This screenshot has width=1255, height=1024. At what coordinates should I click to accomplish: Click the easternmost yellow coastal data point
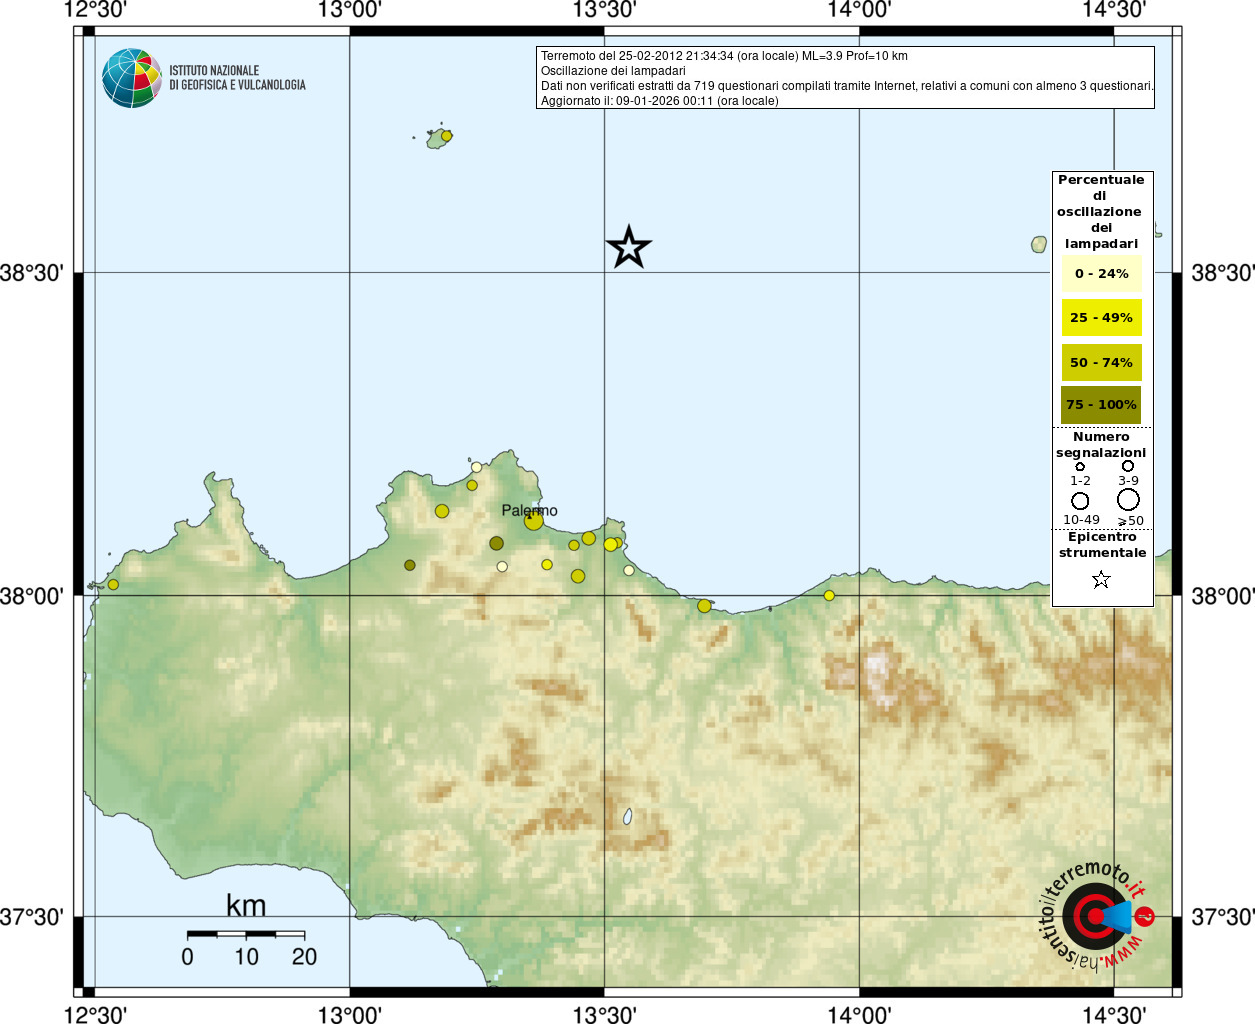click(x=829, y=596)
